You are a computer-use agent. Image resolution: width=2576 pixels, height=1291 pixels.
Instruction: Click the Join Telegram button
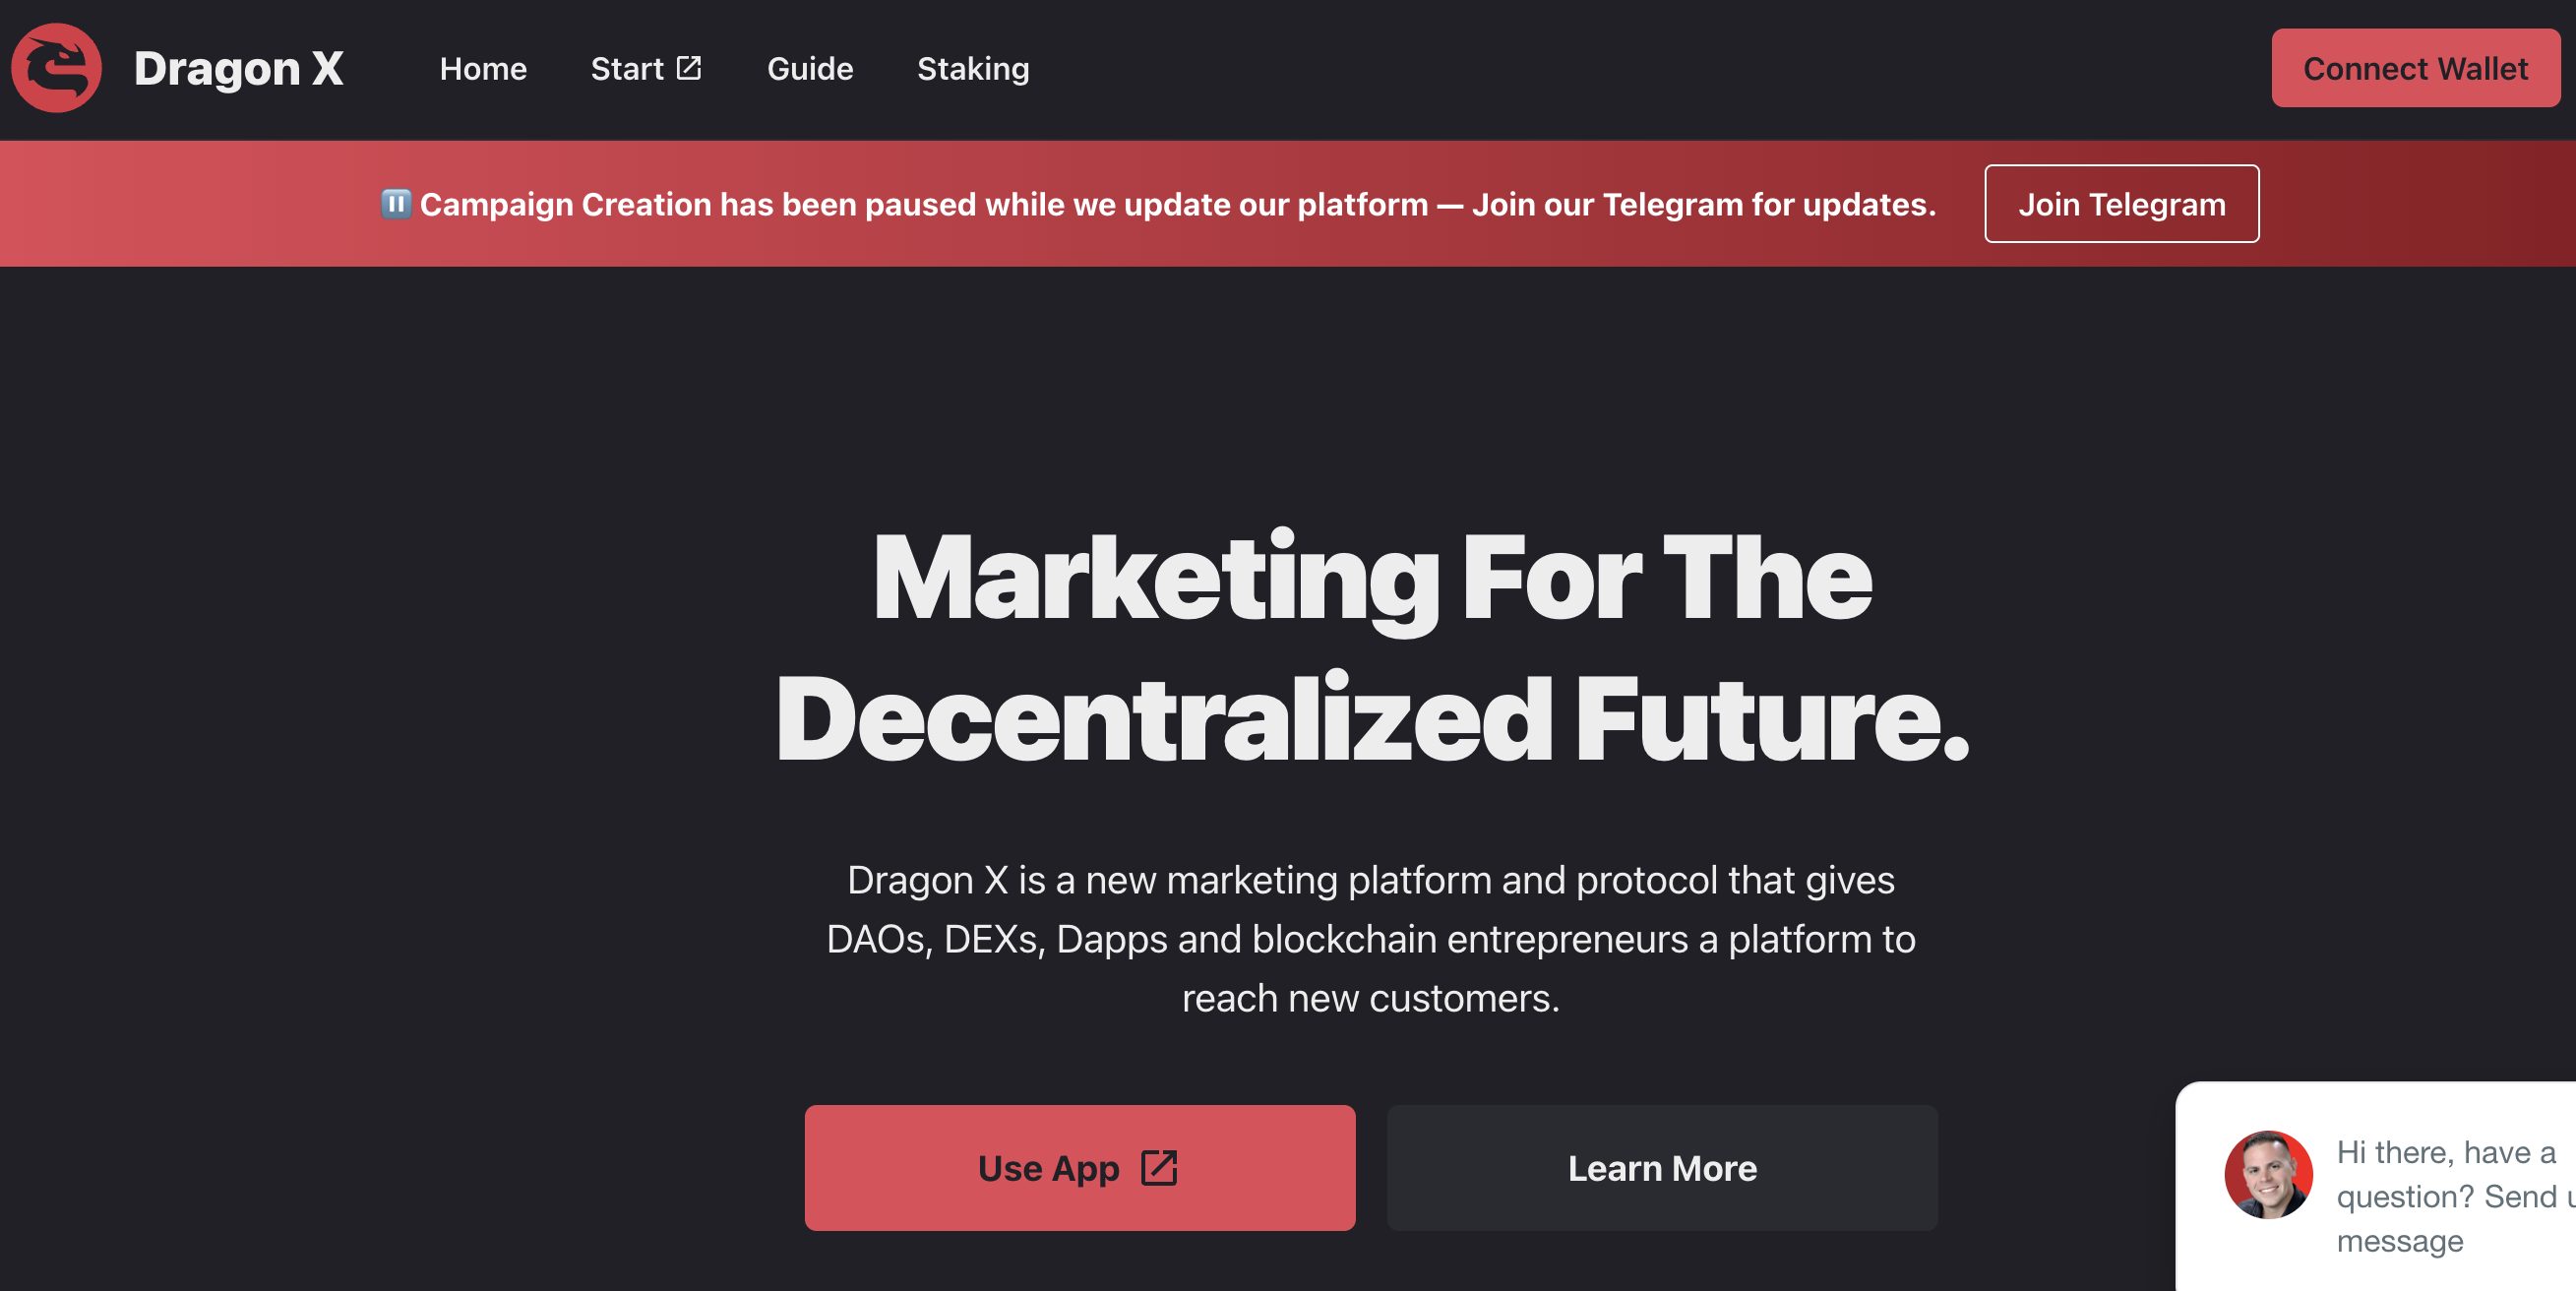pos(2121,203)
